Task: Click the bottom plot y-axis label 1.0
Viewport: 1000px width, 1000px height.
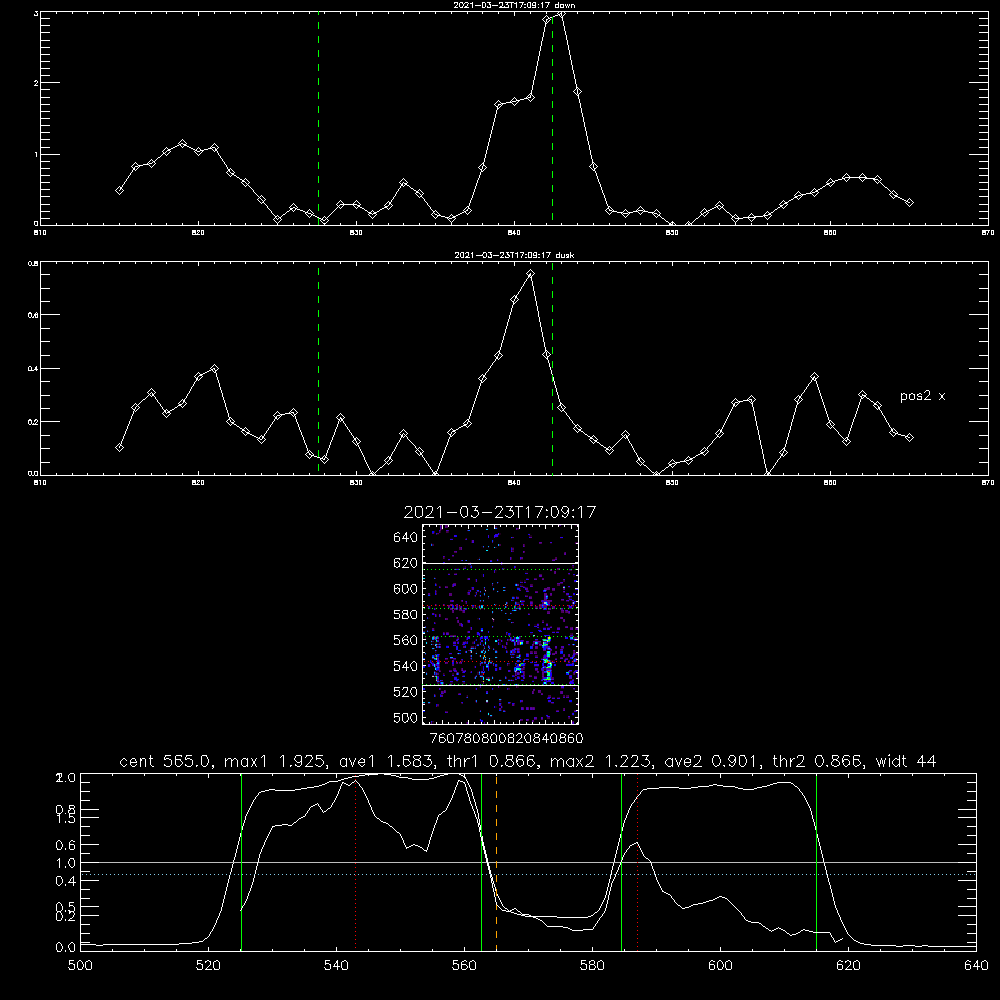Action: click(66, 863)
